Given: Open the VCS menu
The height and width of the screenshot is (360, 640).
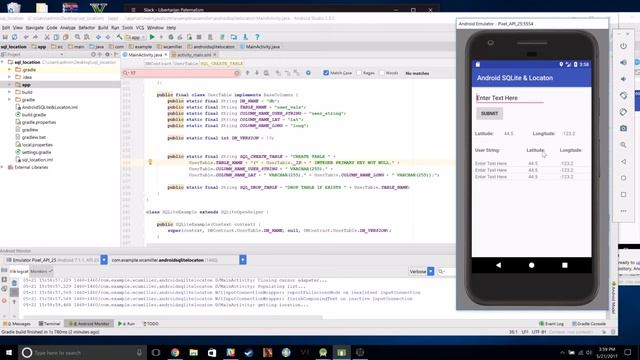Looking at the screenshot, I should point(140,28).
